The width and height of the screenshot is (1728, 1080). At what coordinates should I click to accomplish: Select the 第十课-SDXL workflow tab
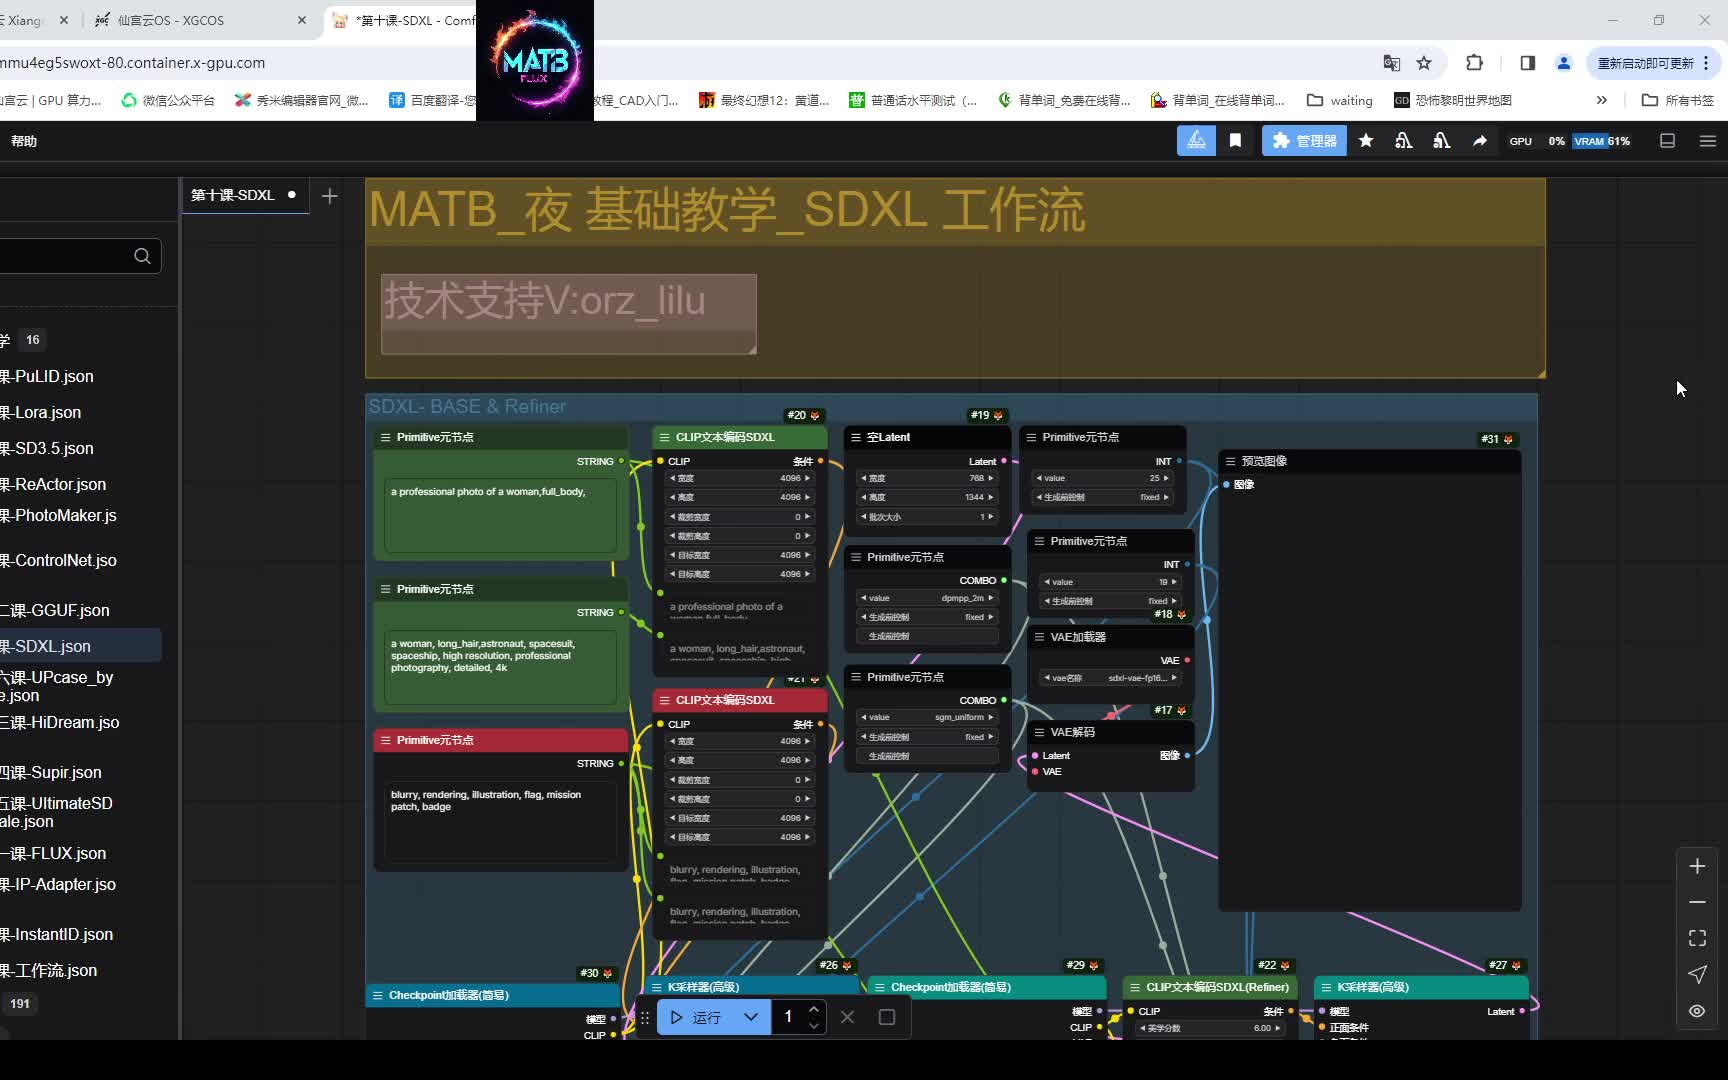233,195
